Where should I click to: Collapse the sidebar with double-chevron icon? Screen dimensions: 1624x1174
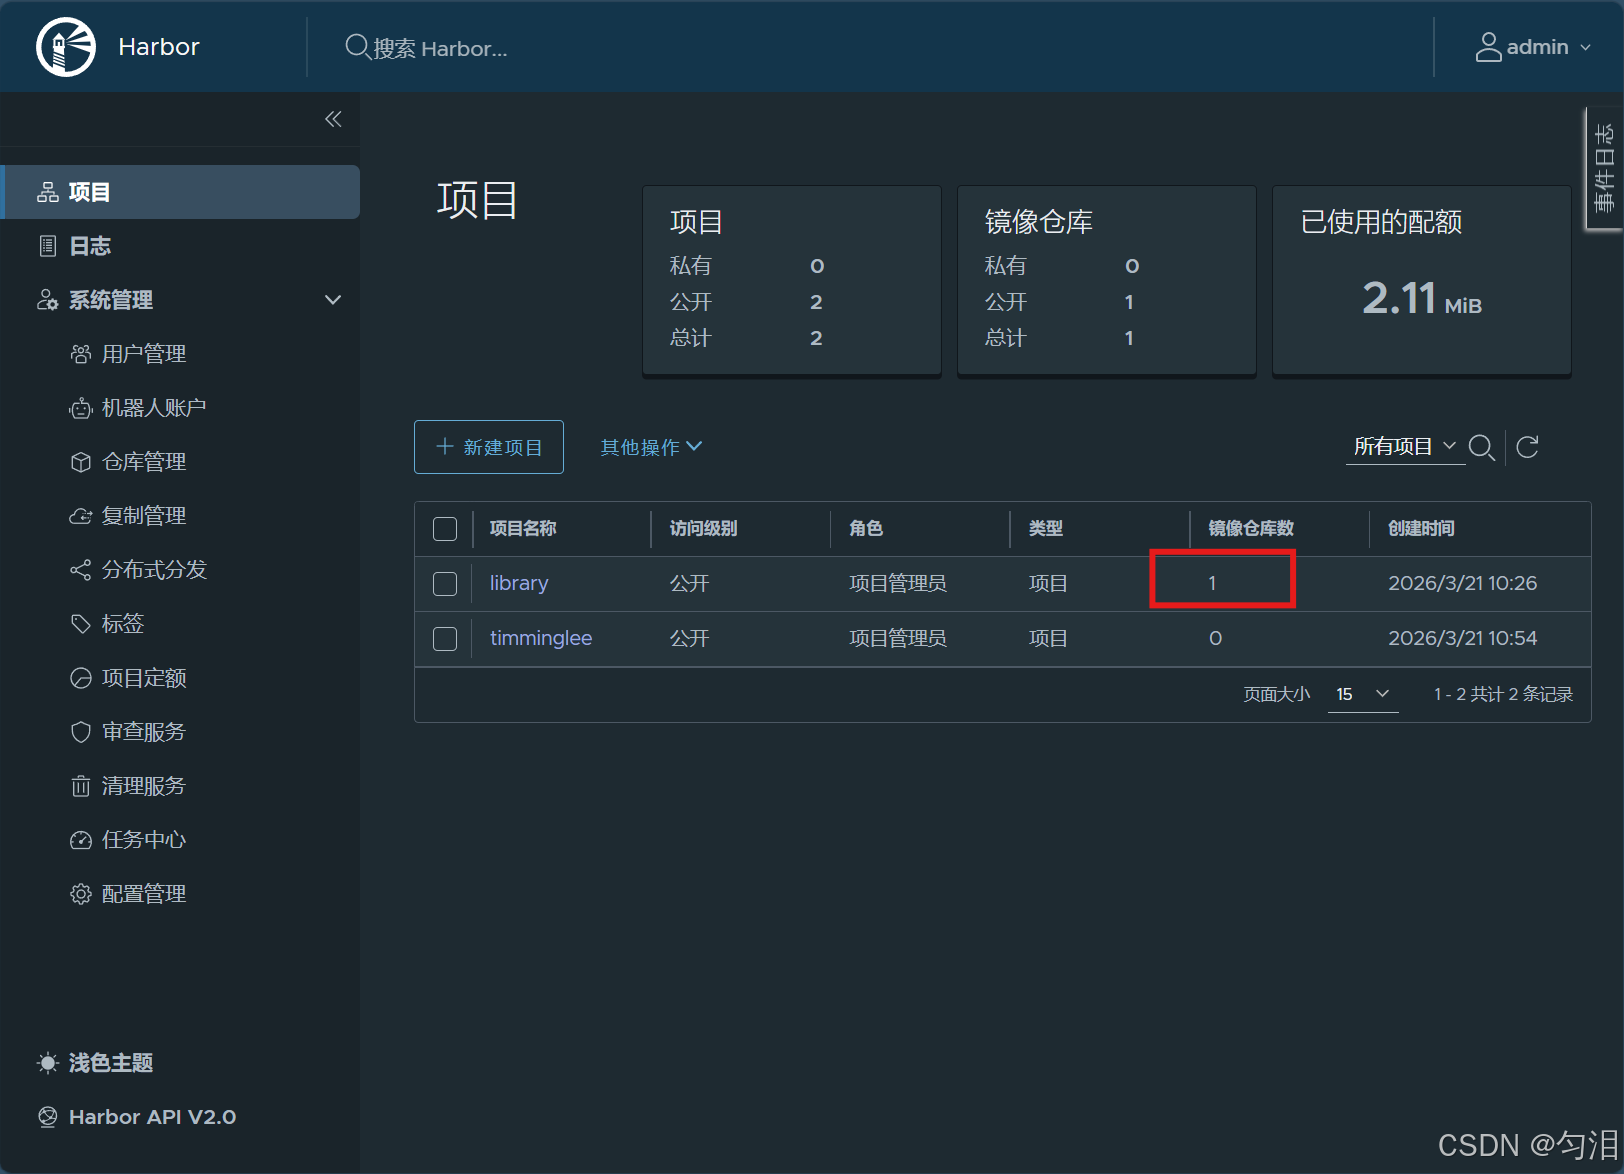[333, 120]
